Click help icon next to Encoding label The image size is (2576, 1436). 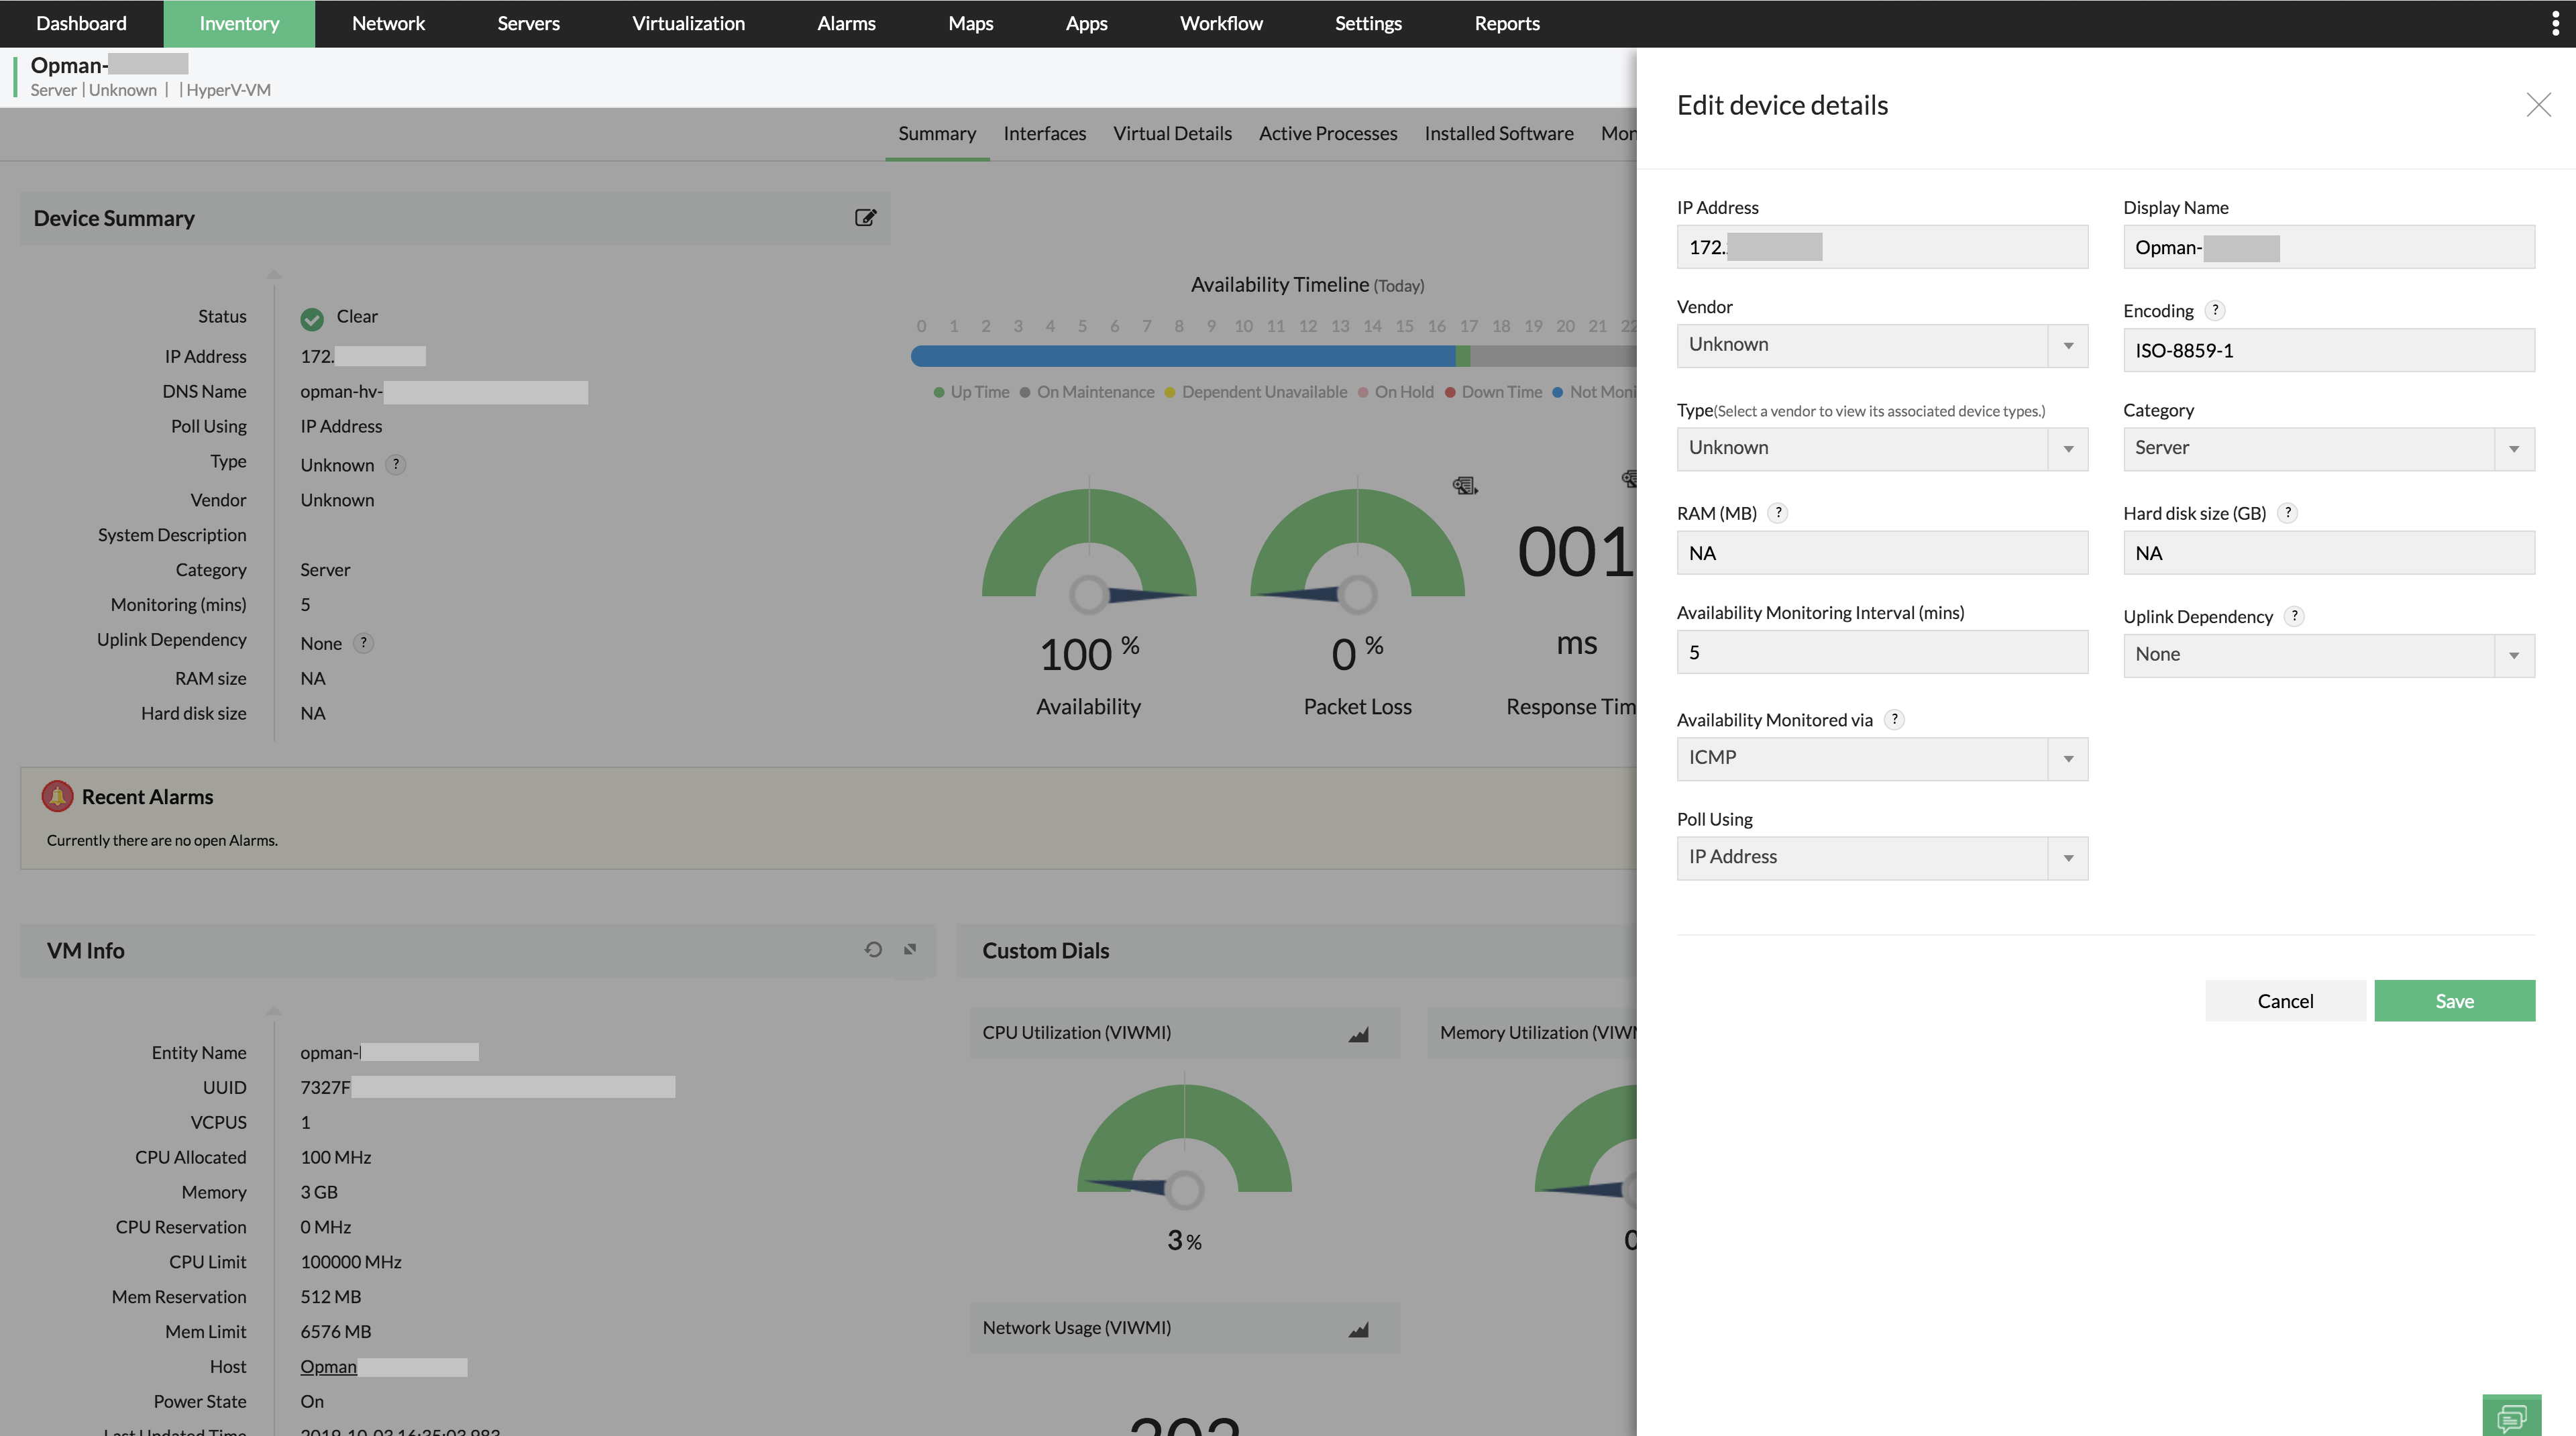click(x=2215, y=310)
